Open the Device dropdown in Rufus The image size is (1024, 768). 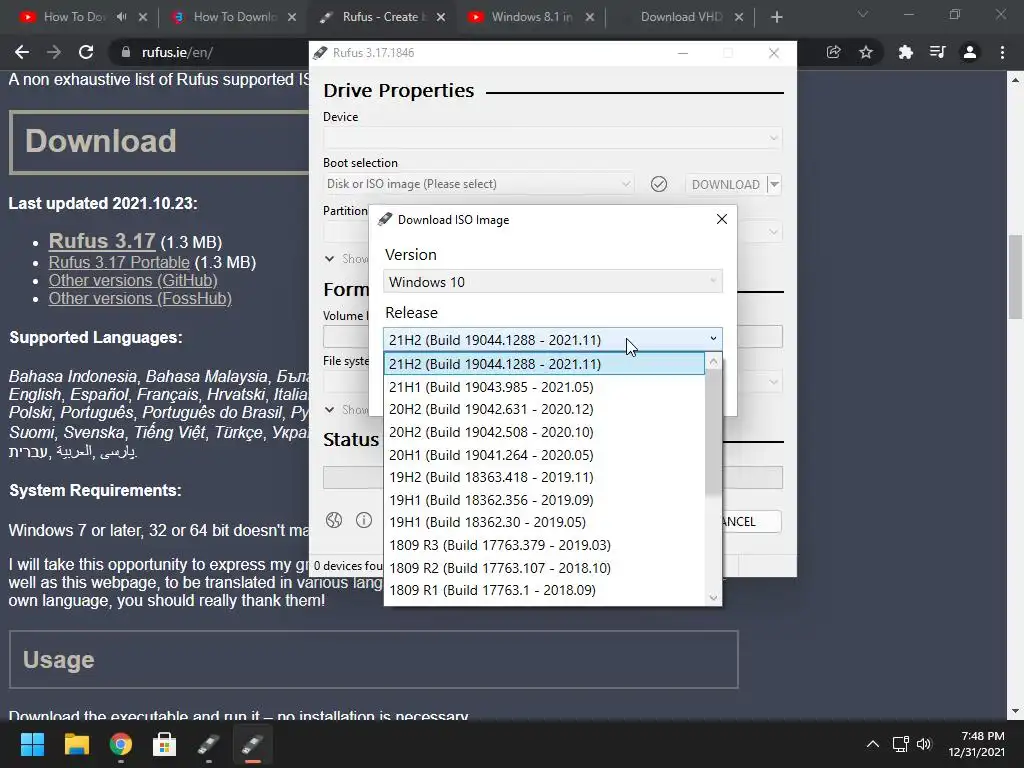[x=552, y=138]
